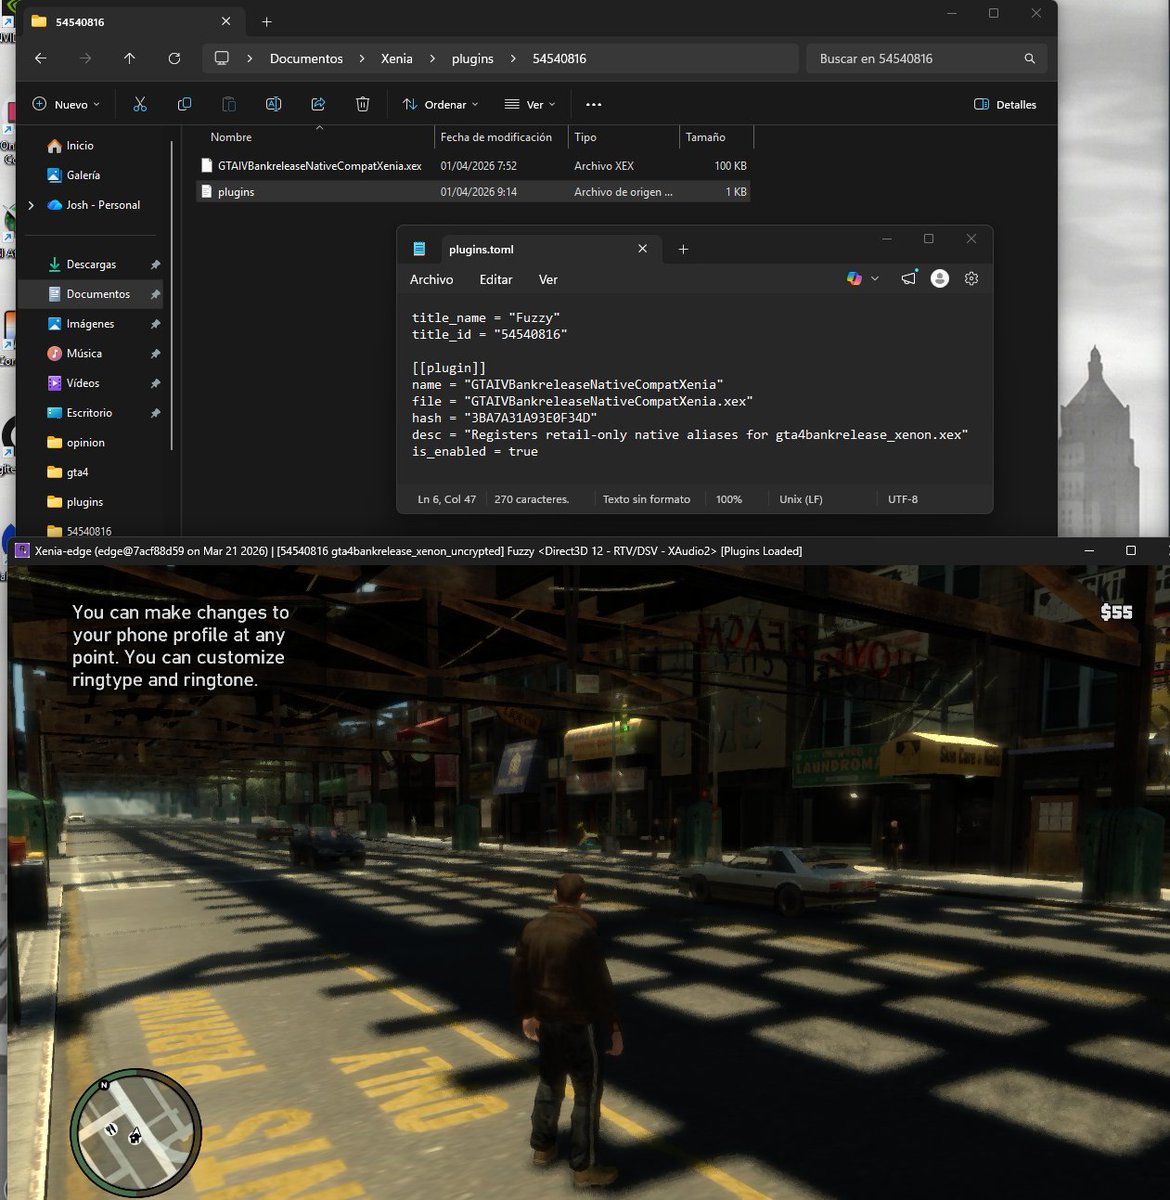Click UTF-8 encoding in Notepad status bar
The height and width of the screenshot is (1200, 1170).
click(903, 499)
